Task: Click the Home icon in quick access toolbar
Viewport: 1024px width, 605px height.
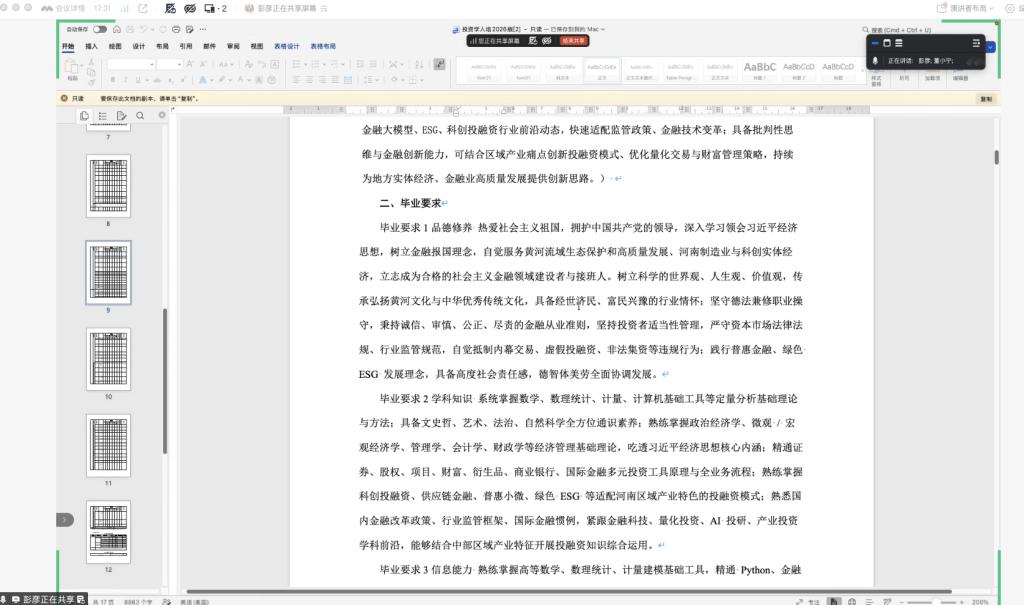Action: (x=116, y=29)
